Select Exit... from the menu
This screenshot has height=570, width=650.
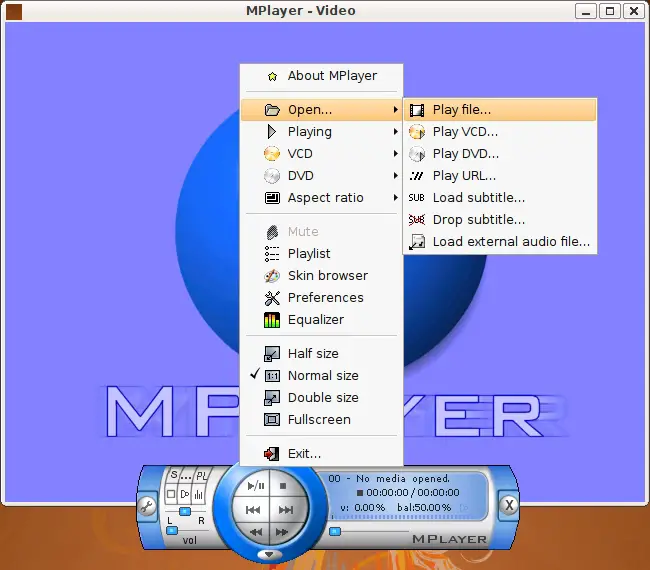[321, 454]
